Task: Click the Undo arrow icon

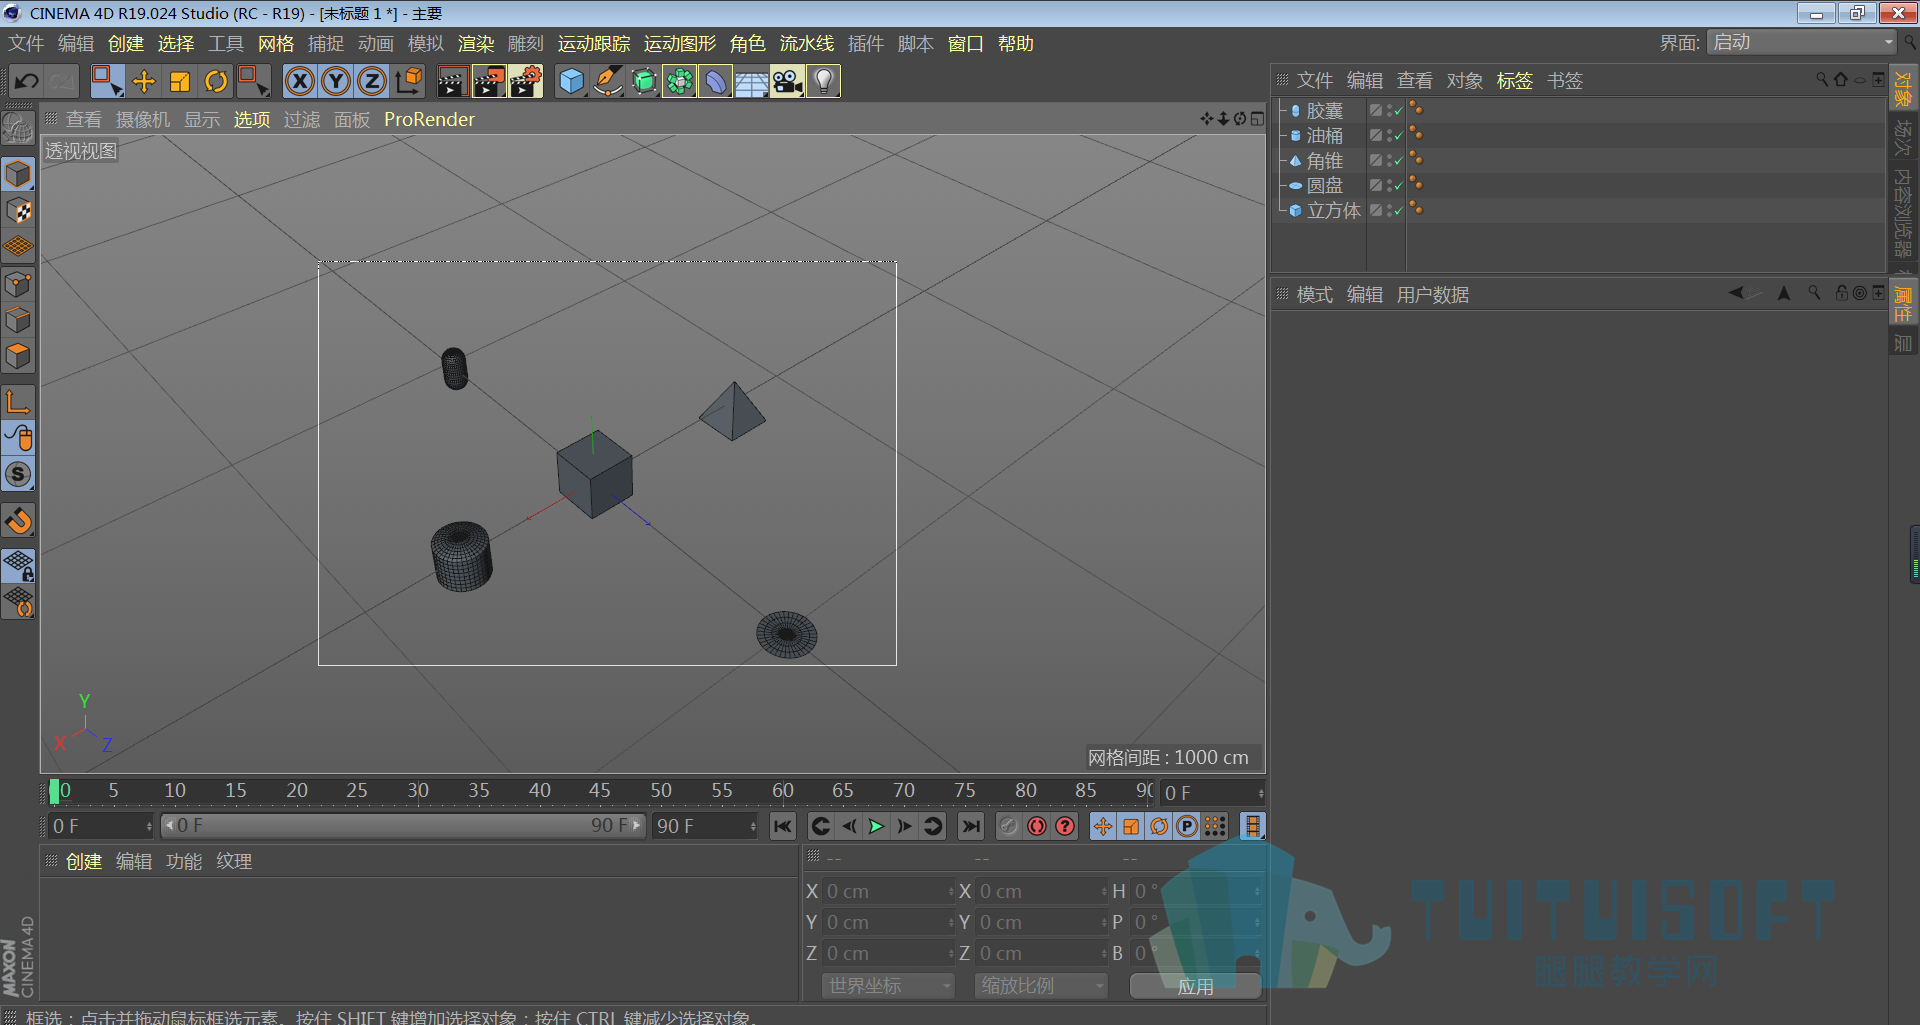Action: click(27, 81)
